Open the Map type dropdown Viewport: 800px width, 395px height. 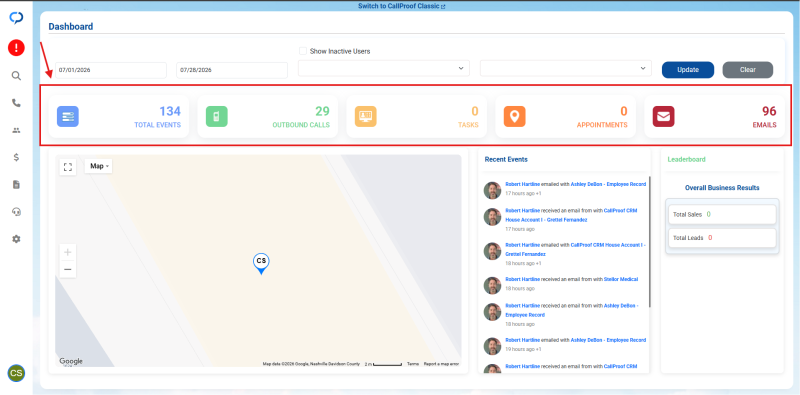98,166
